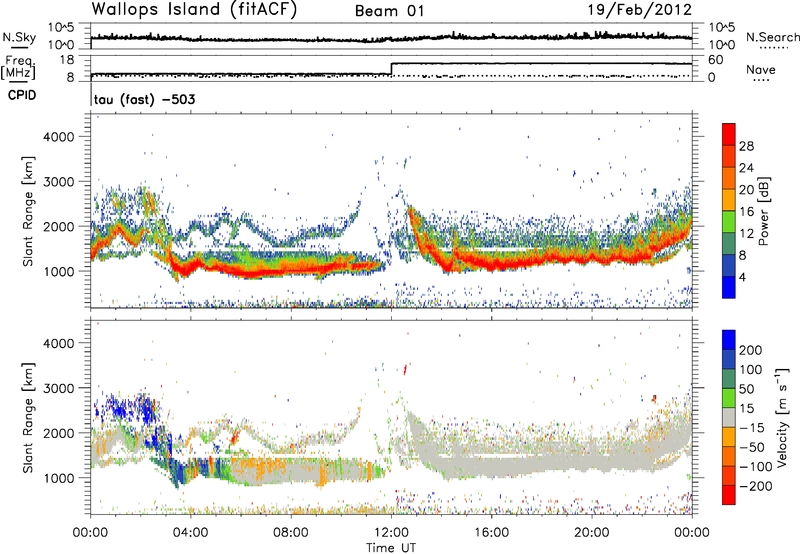
Task: Click the 'Velocity [m s-1]' colorbar label
Action: point(782,417)
